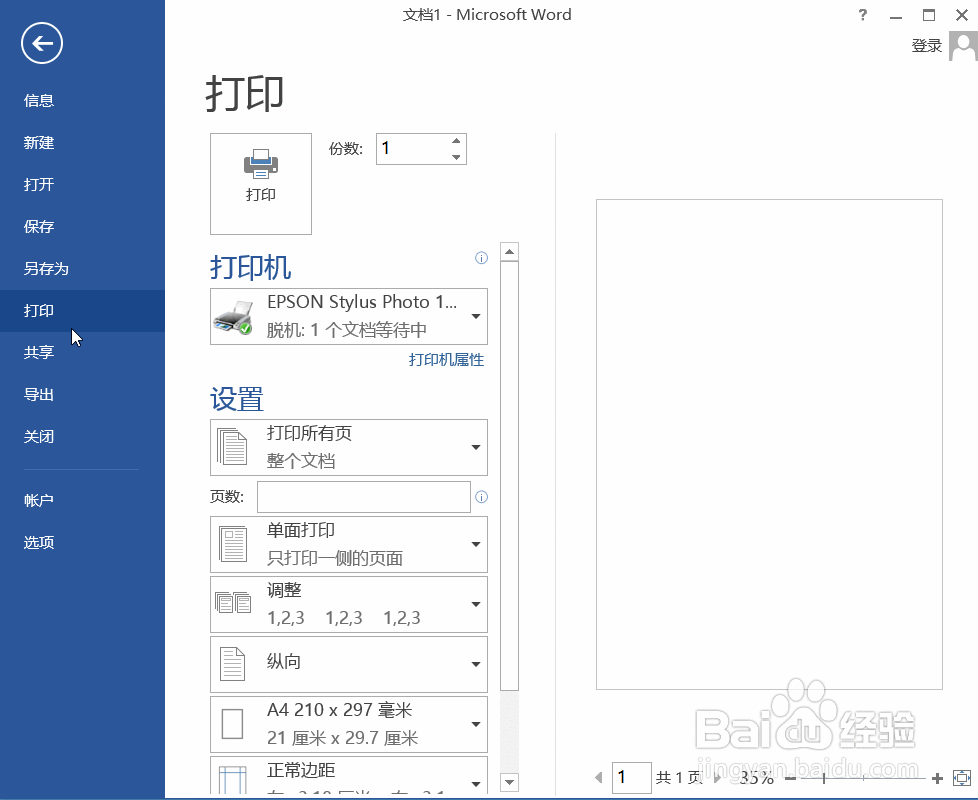978x800 pixels.
Task: Open the 信息 page
Action: 39,100
